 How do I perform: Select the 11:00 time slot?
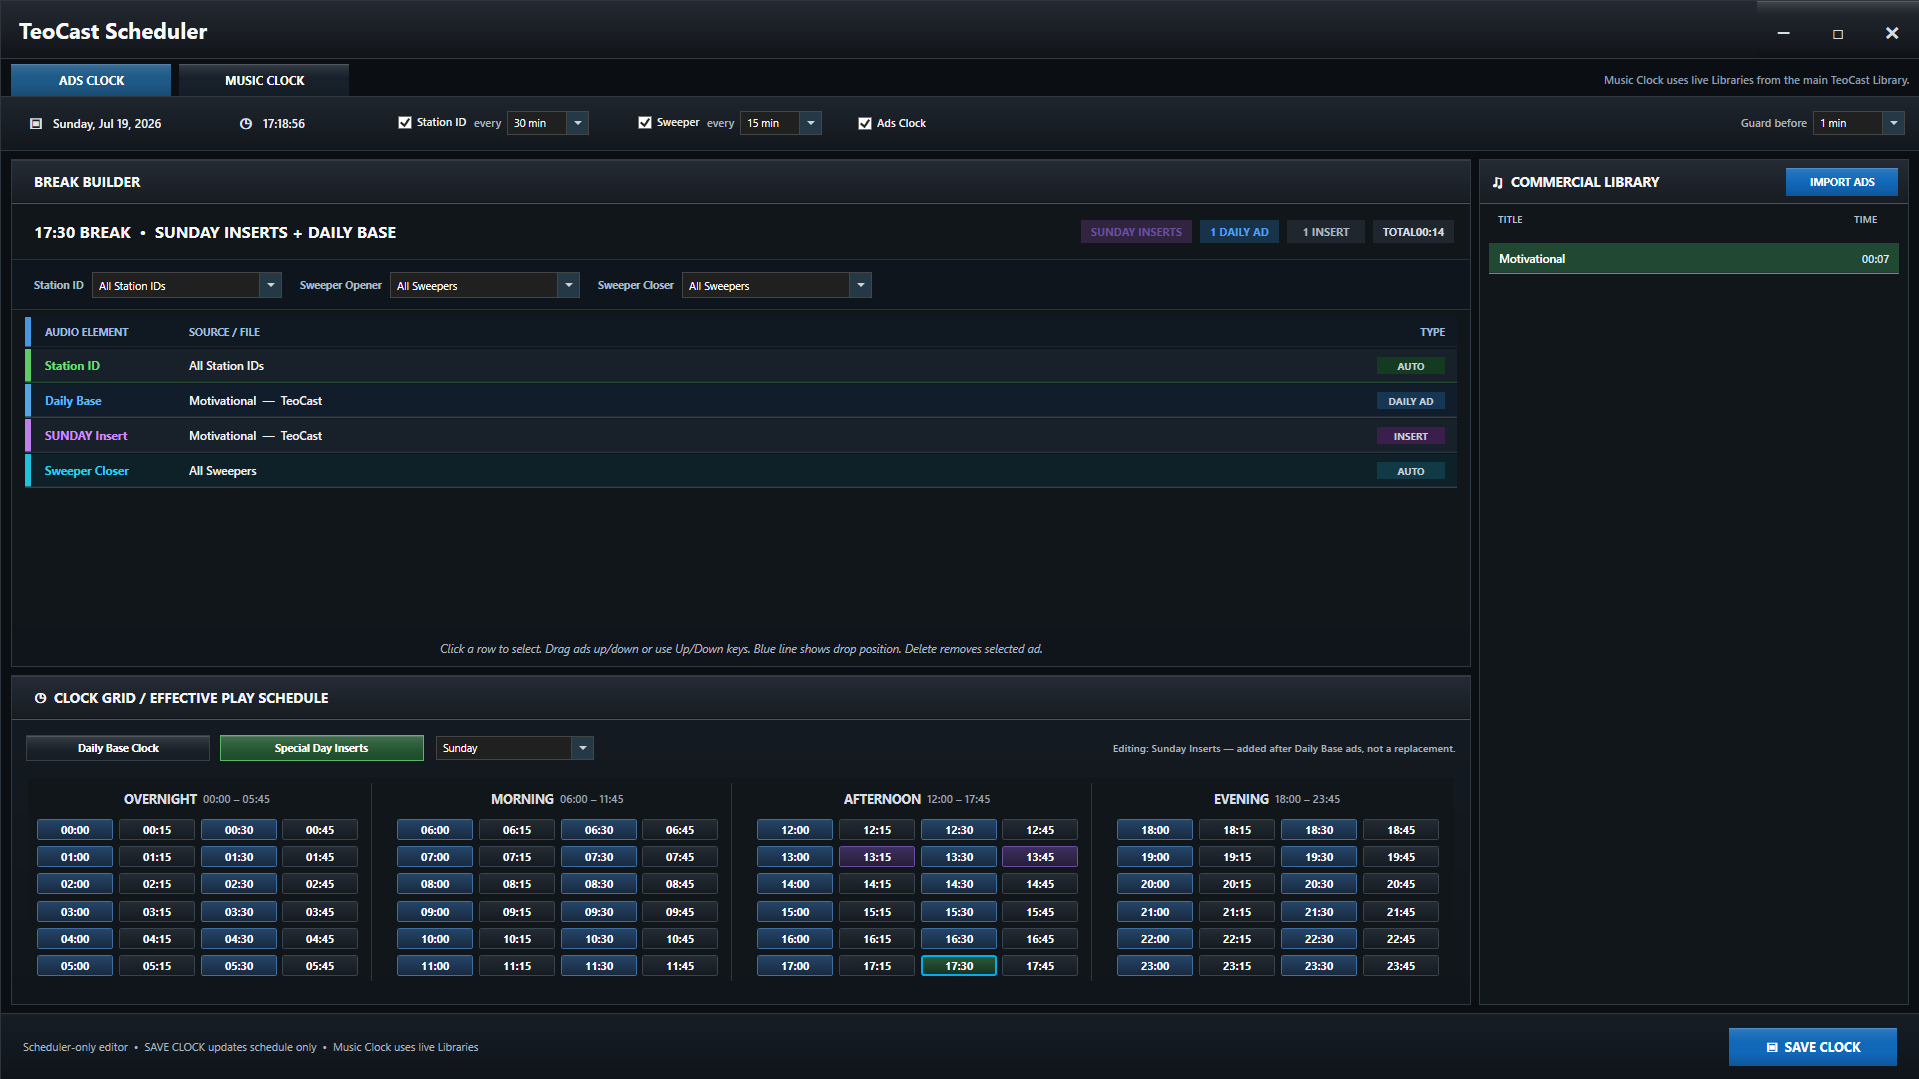click(435, 966)
